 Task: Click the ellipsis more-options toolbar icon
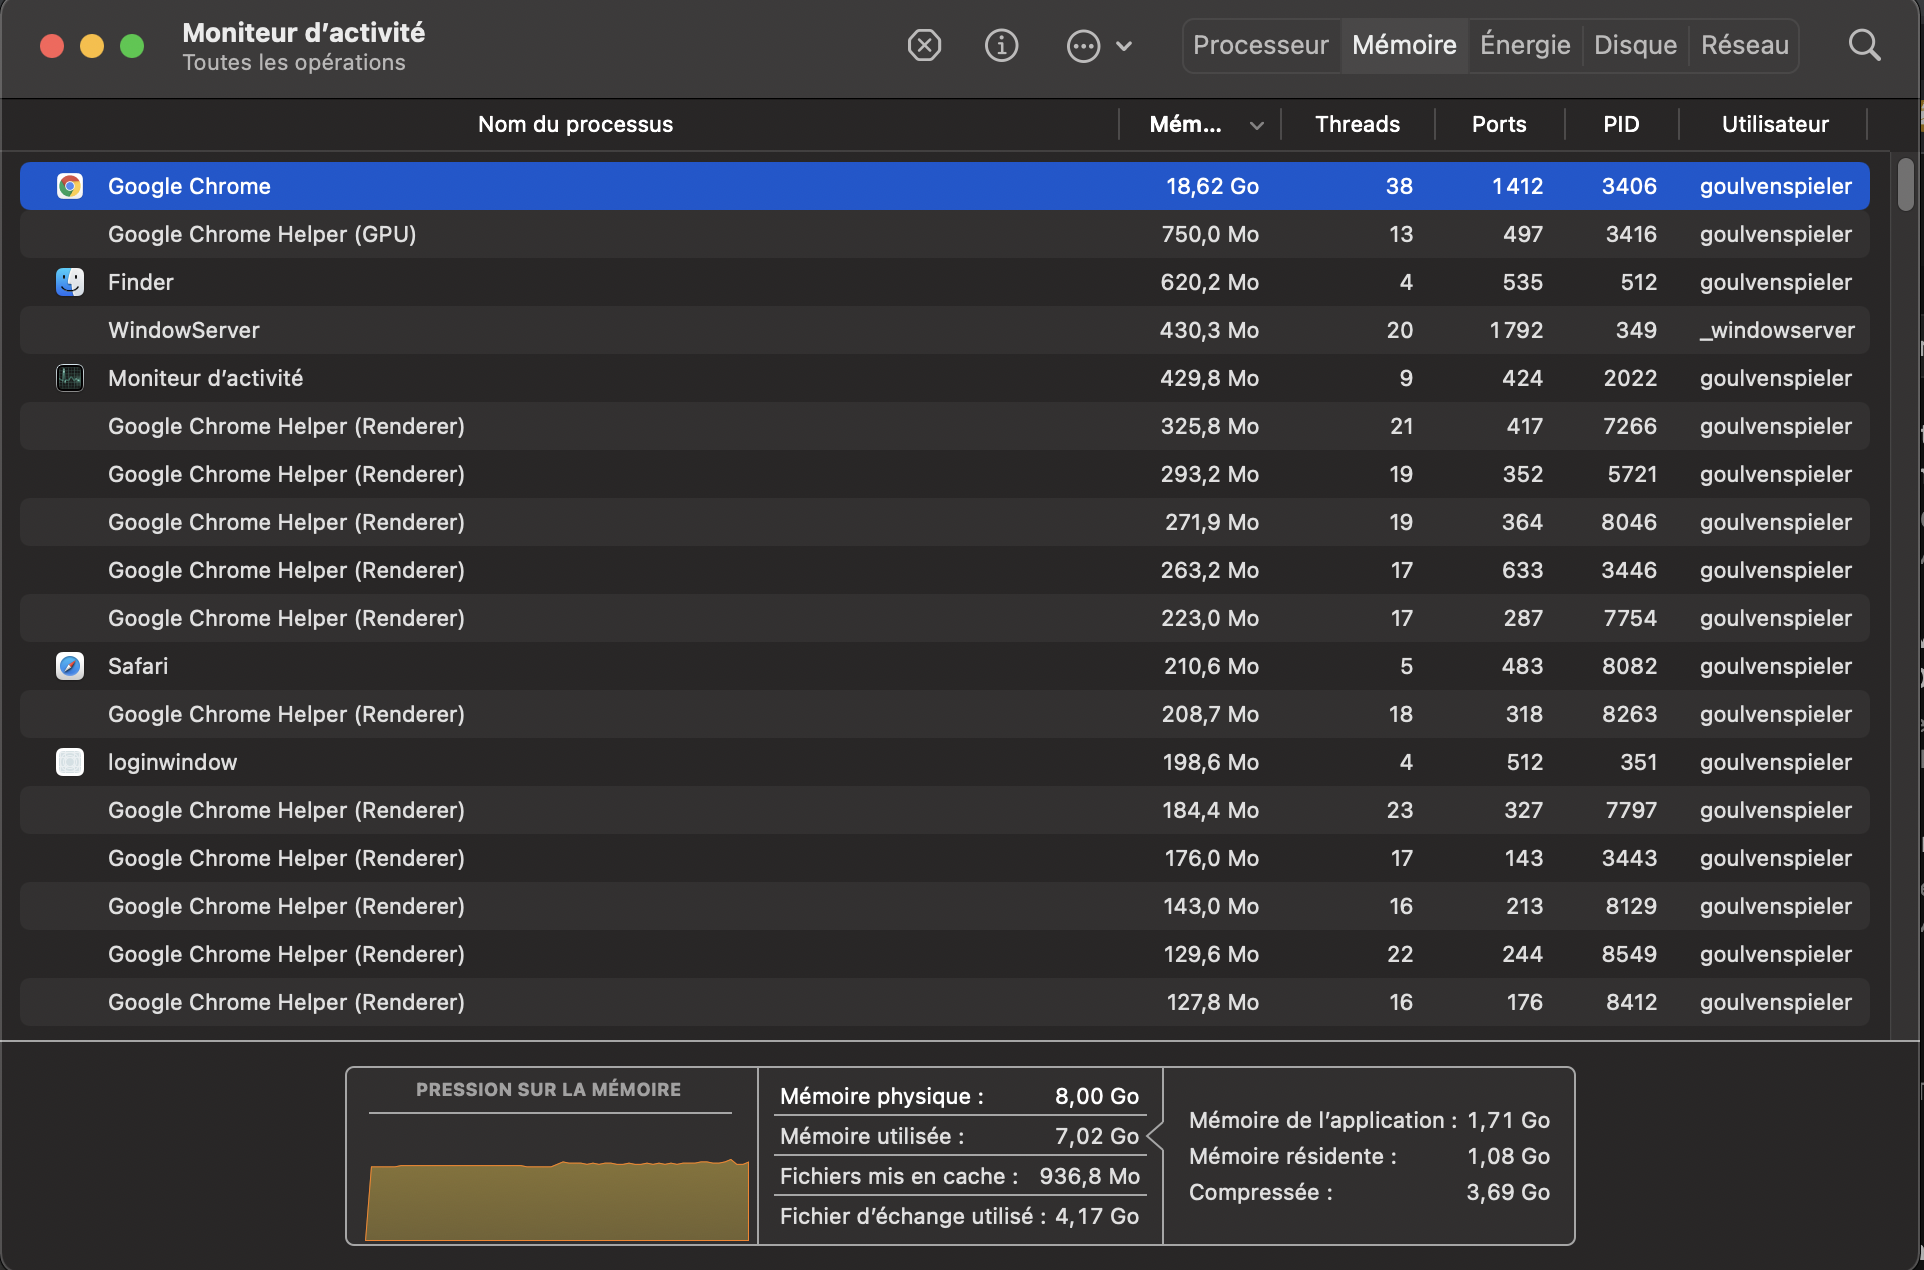[1083, 46]
